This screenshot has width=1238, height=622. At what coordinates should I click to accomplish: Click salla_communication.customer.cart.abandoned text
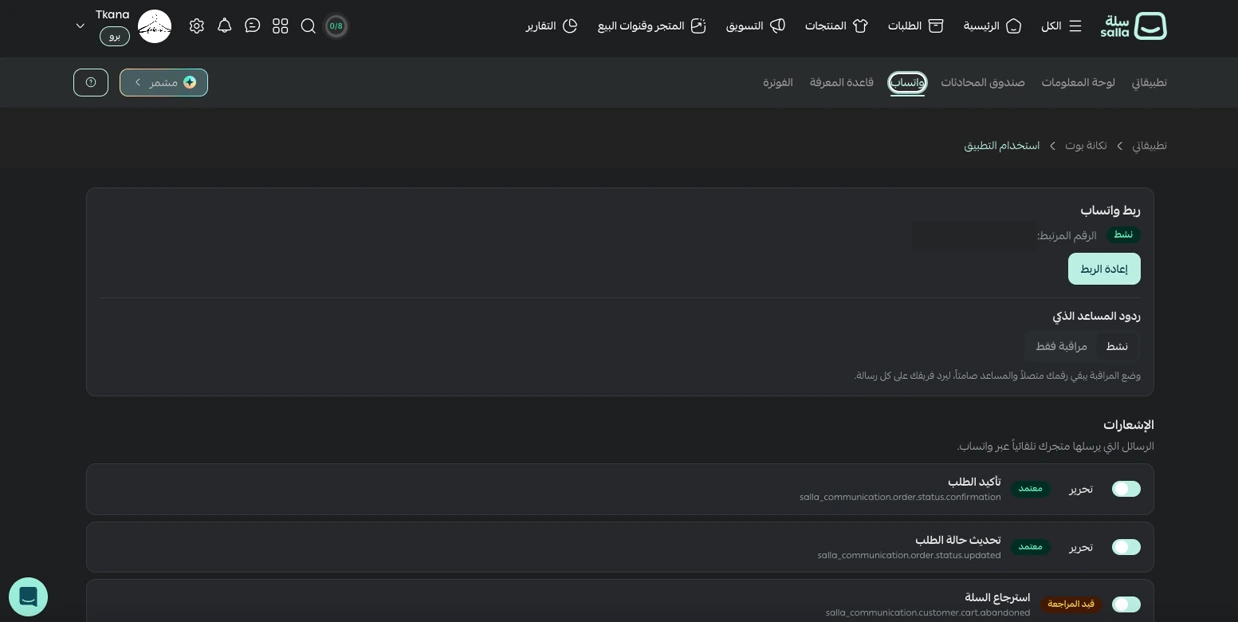(928, 612)
